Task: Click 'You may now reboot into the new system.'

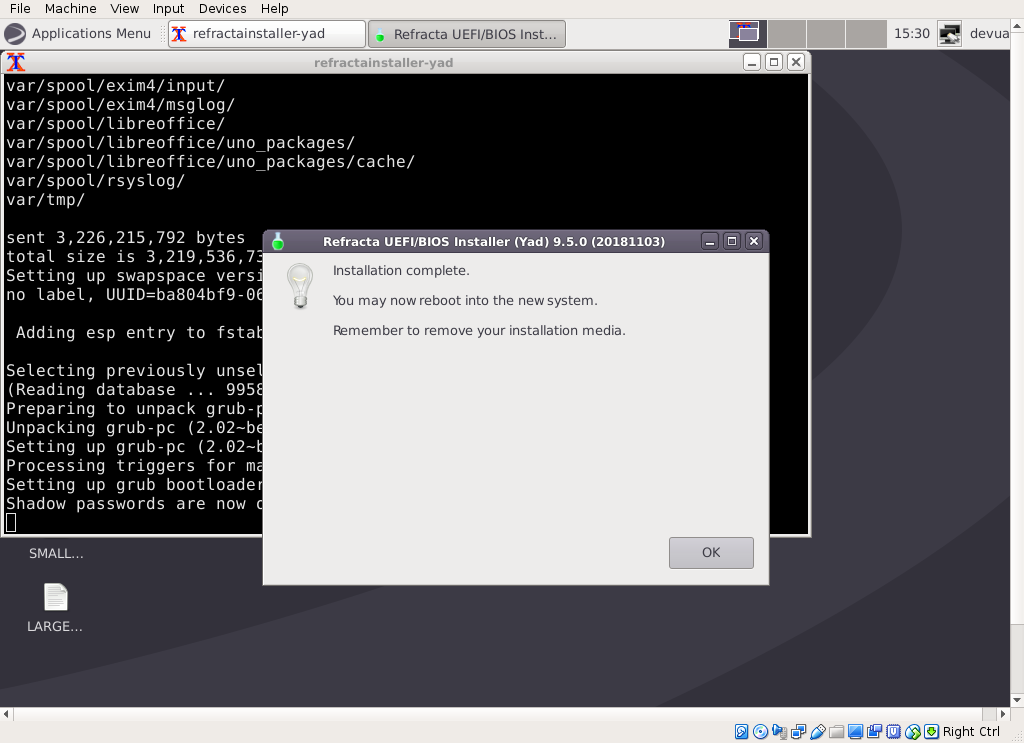Action: pyautogui.click(x=465, y=300)
